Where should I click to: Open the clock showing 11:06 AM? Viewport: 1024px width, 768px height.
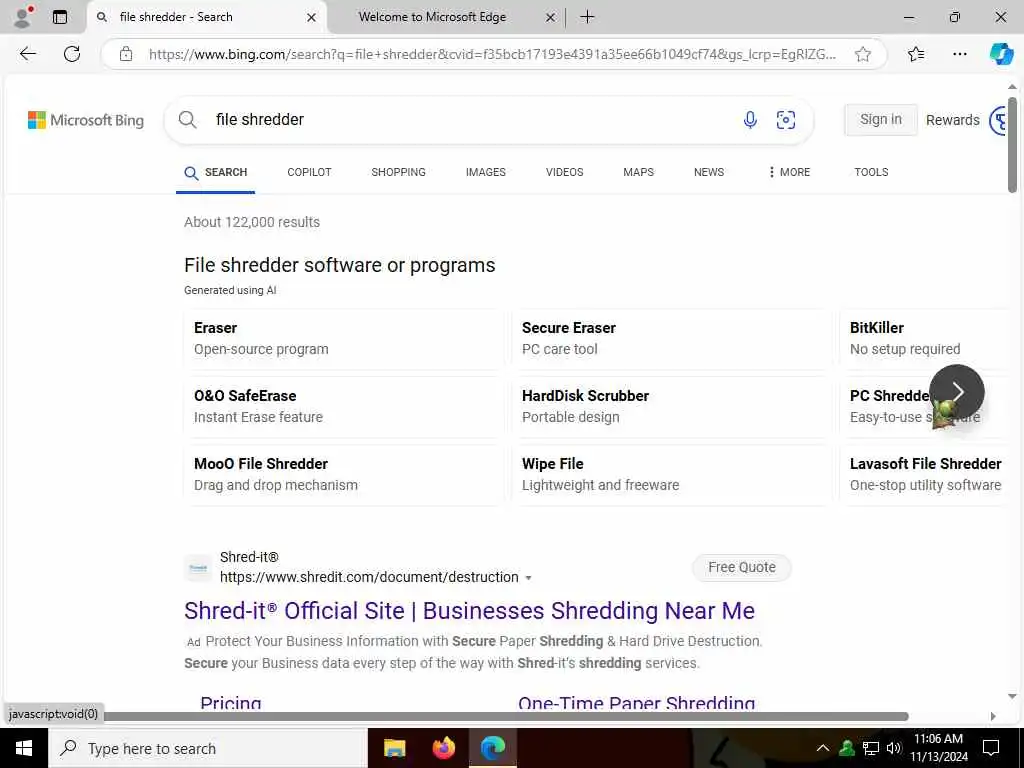(x=938, y=748)
